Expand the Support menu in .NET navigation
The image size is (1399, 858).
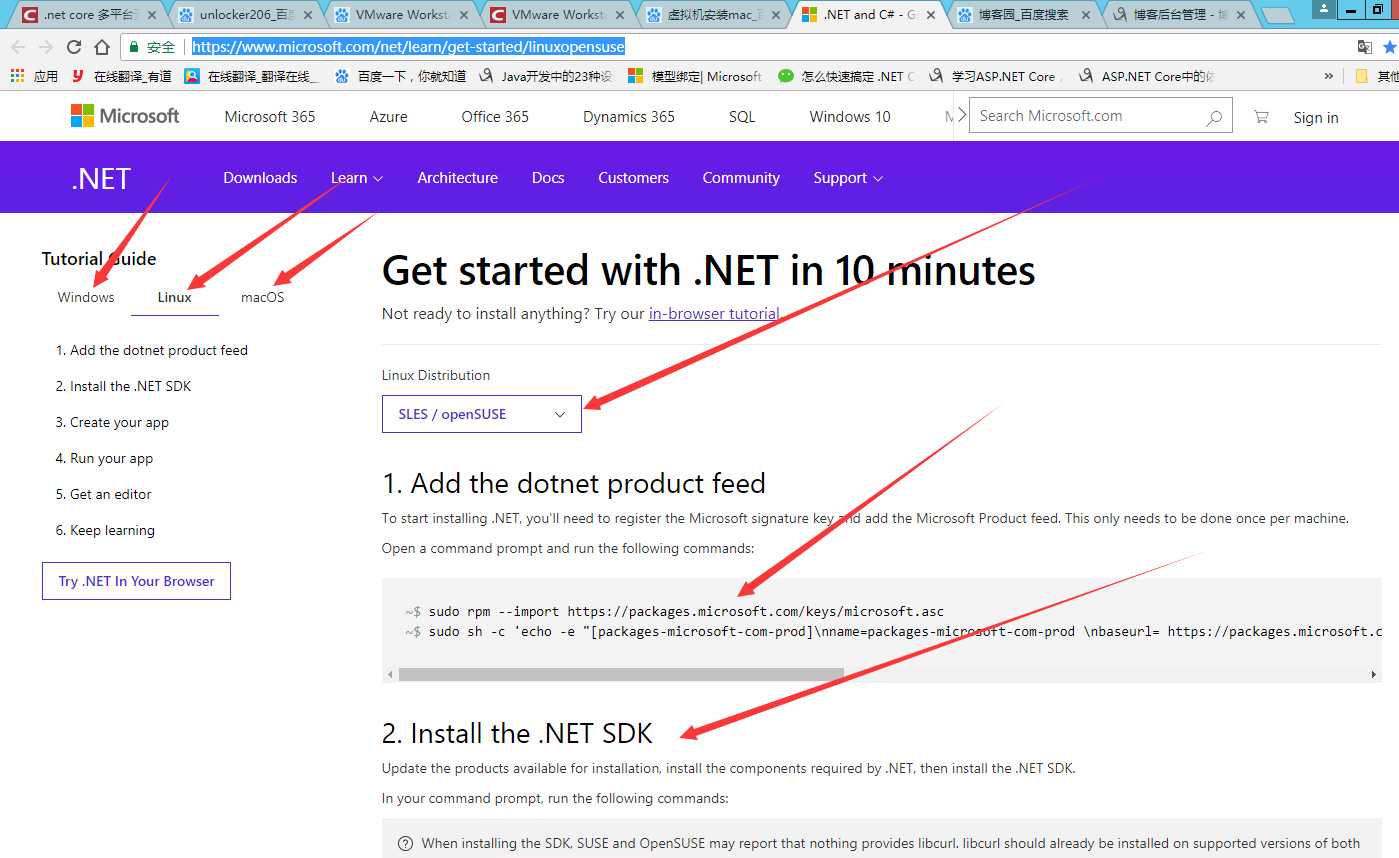pyautogui.click(x=848, y=178)
